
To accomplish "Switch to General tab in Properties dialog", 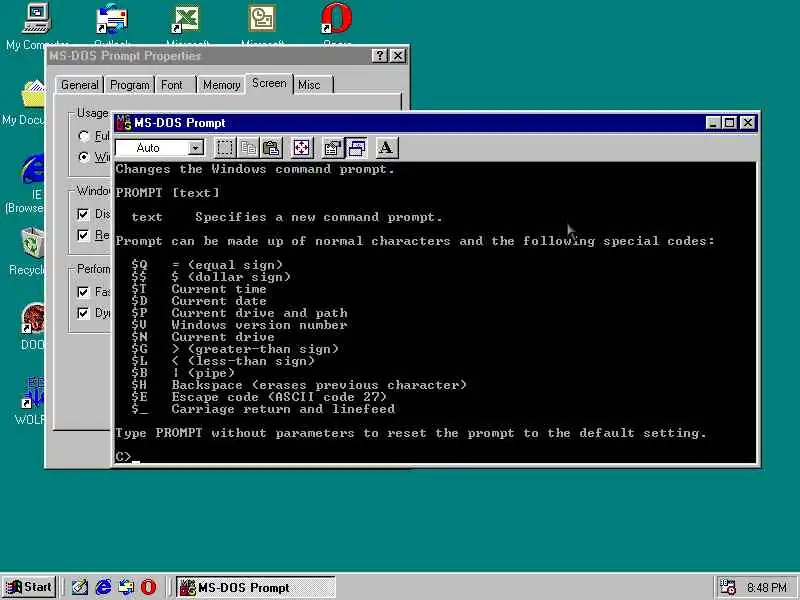I will click(80, 85).
